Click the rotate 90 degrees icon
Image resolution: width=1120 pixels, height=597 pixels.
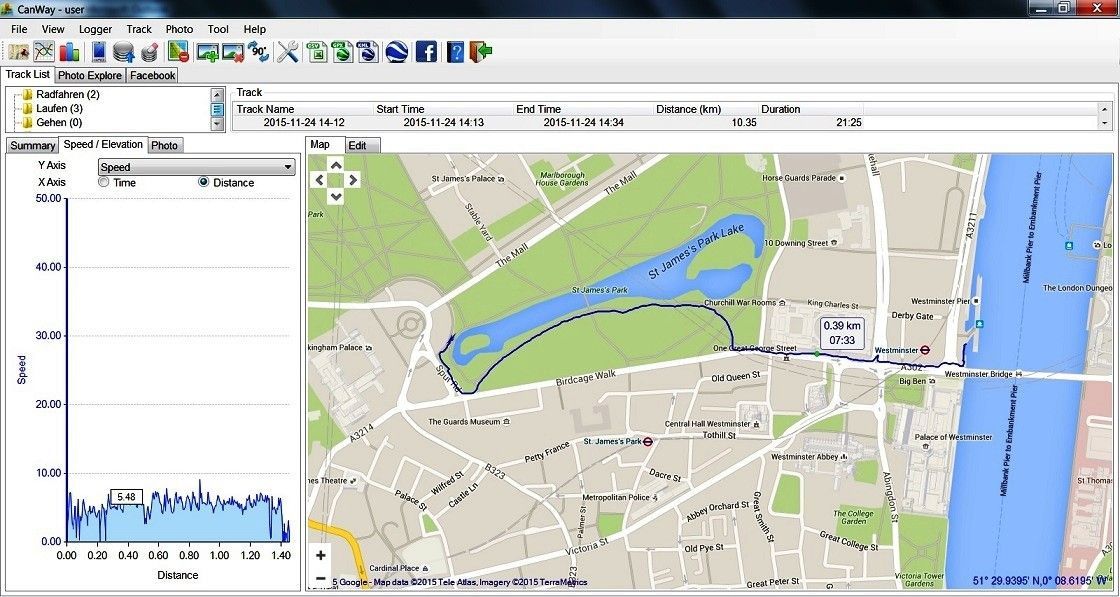point(260,52)
